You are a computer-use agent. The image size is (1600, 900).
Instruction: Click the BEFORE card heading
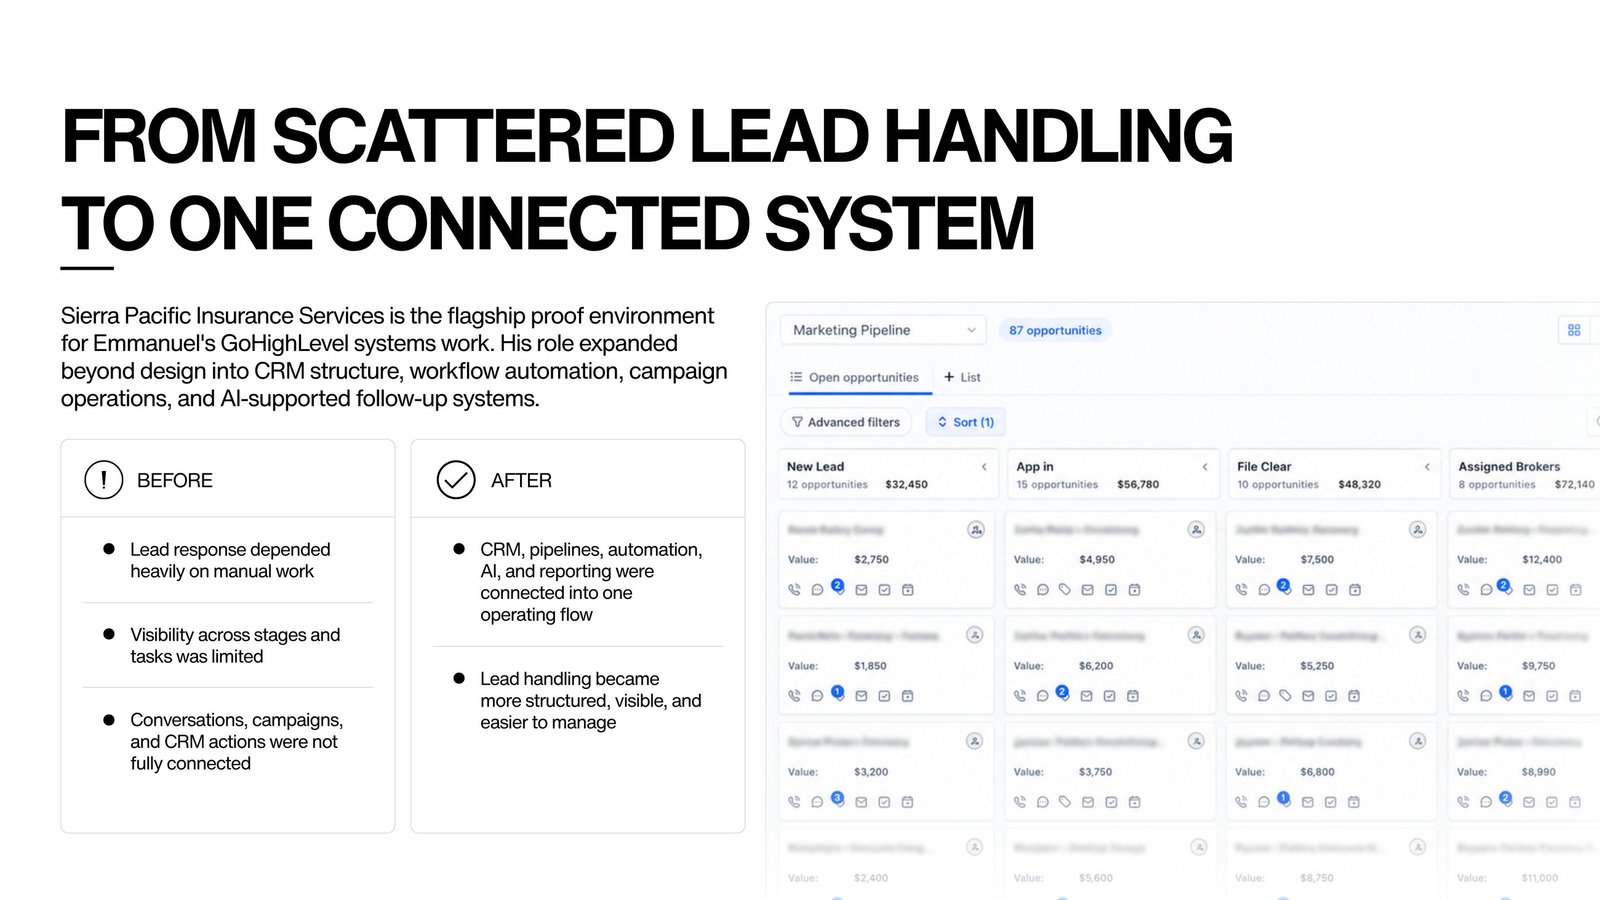(x=175, y=480)
